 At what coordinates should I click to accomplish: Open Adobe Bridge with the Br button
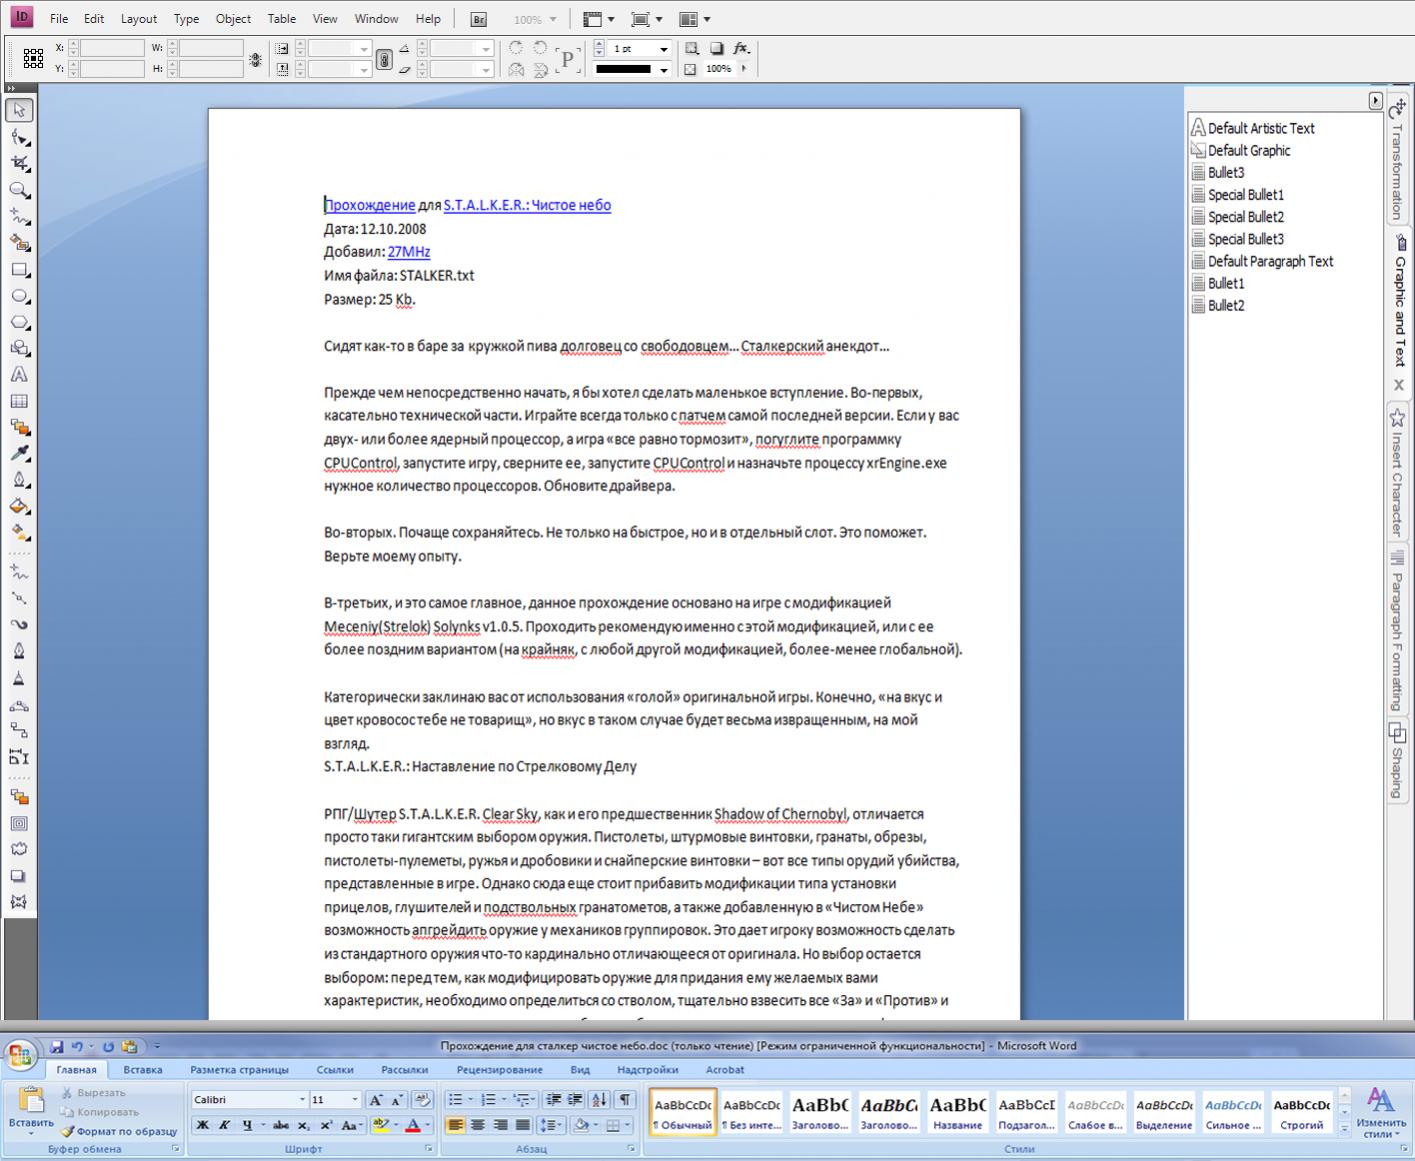(479, 19)
